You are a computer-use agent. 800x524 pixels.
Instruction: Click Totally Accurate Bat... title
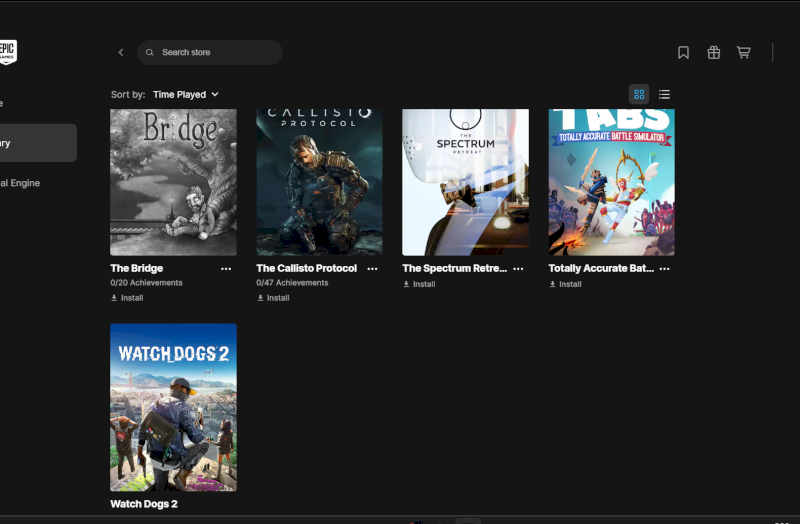click(x=601, y=268)
